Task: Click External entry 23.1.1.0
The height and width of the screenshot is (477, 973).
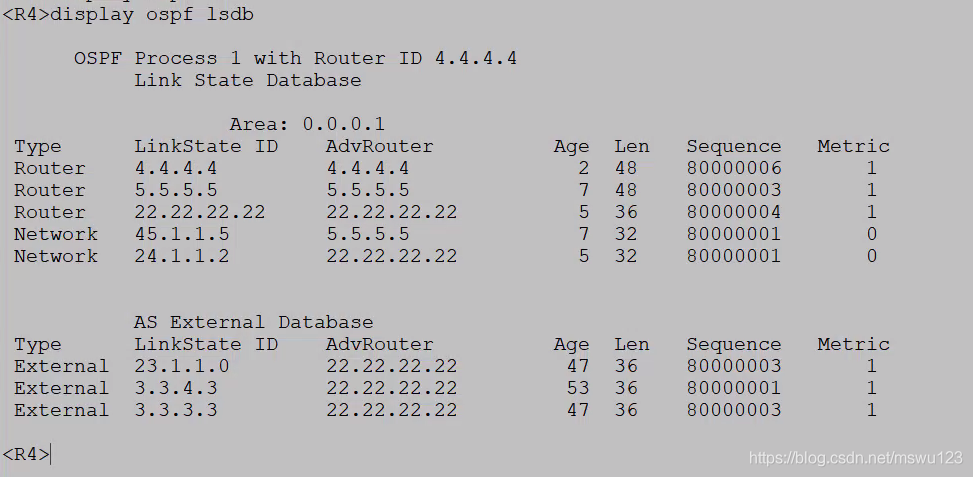Action: click(x=182, y=367)
